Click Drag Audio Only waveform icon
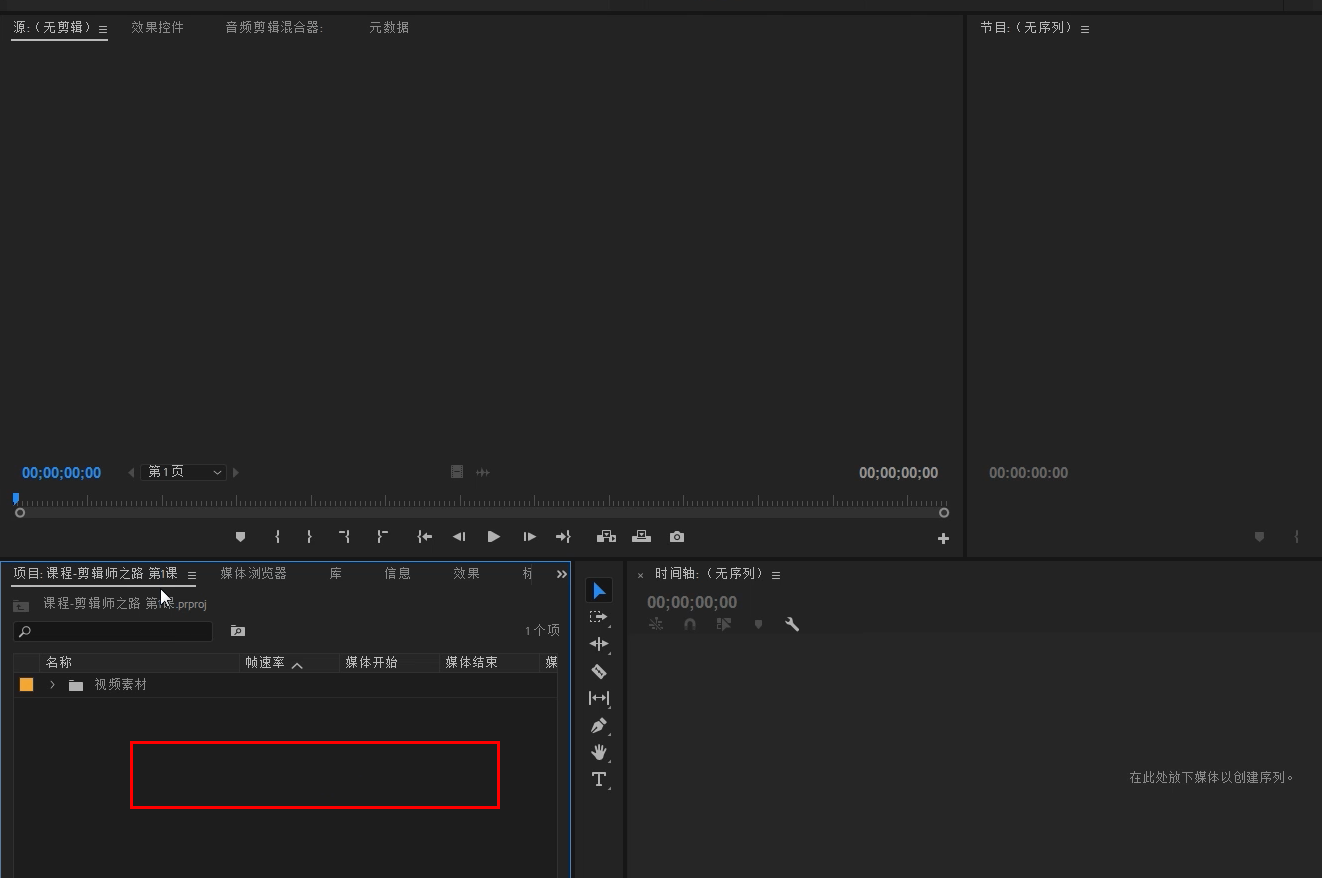Viewport: 1322px width, 878px height. click(x=483, y=472)
